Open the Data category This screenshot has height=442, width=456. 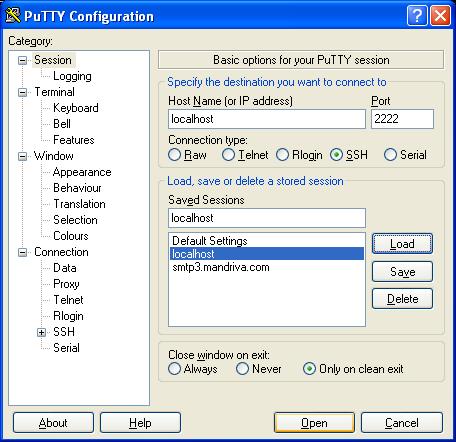65,268
